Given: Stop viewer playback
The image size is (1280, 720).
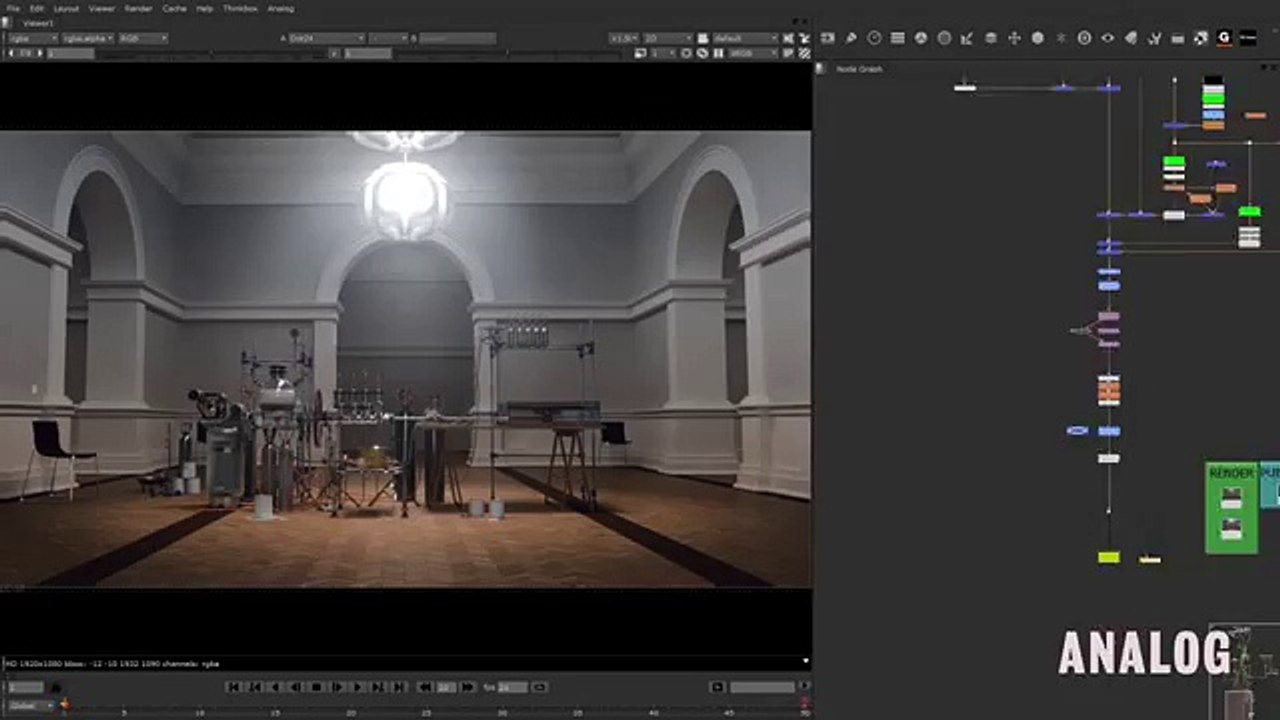Looking at the screenshot, I should (316, 687).
